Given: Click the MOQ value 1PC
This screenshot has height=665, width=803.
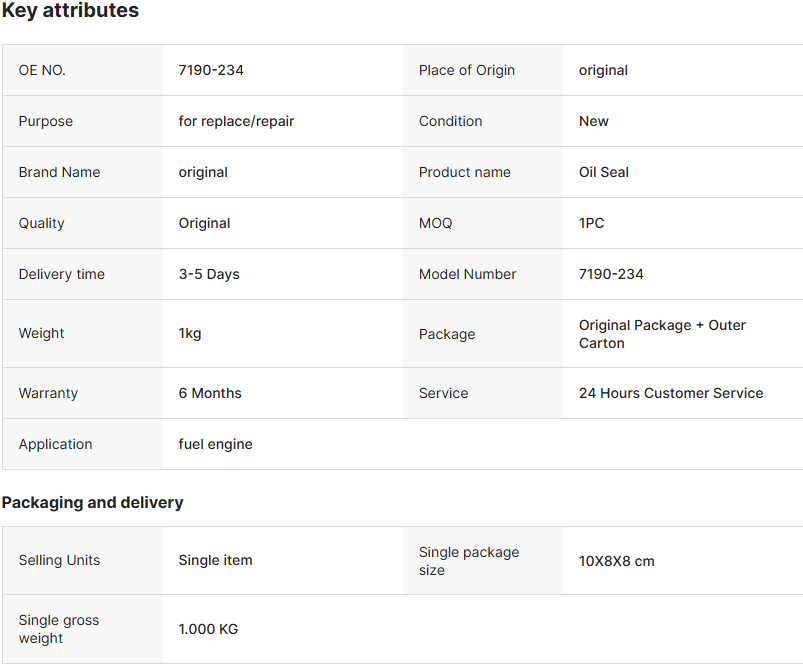Looking at the screenshot, I should point(591,223).
